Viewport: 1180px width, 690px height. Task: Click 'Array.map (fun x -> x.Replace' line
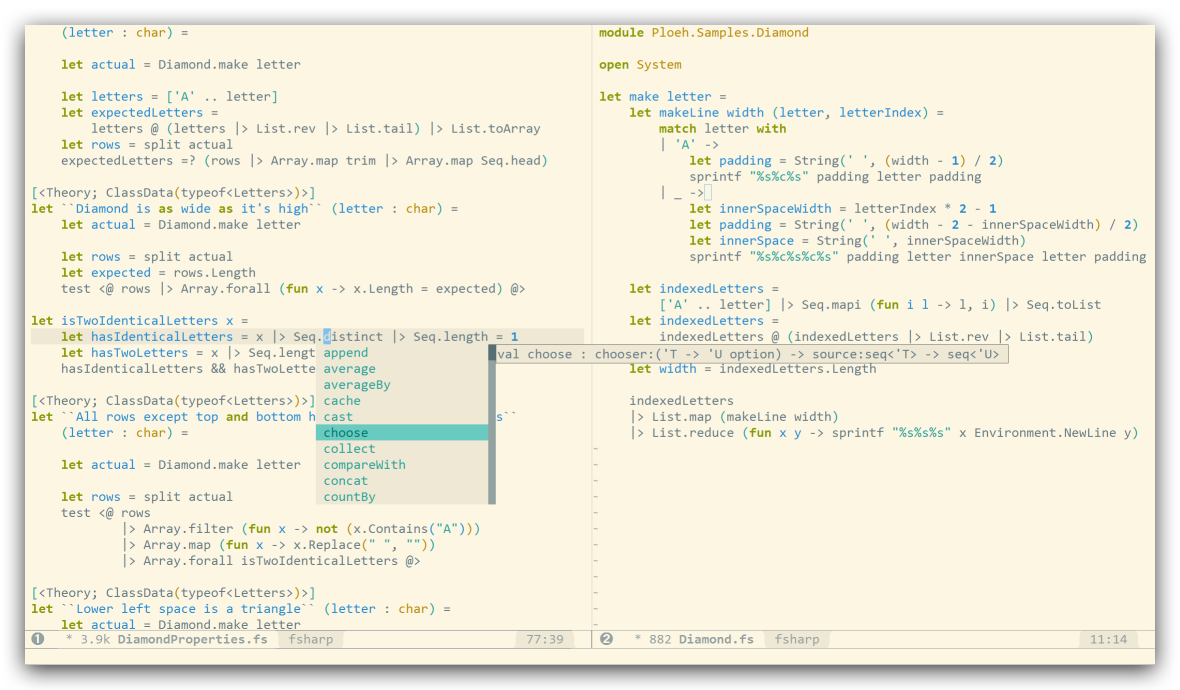coord(278,545)
